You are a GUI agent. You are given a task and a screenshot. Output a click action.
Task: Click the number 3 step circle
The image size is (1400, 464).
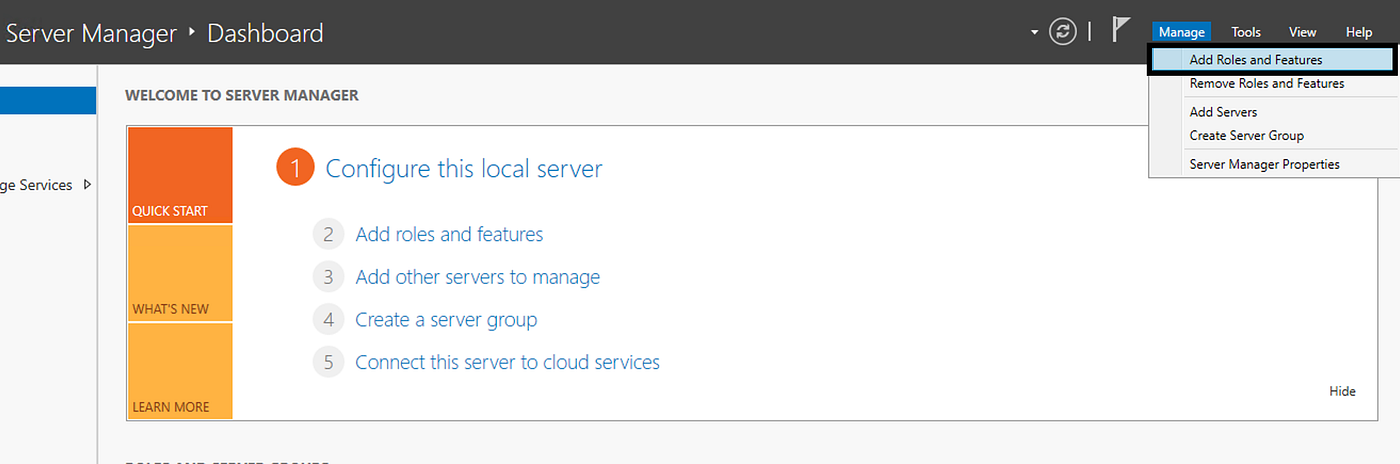(x=328, y=277)
